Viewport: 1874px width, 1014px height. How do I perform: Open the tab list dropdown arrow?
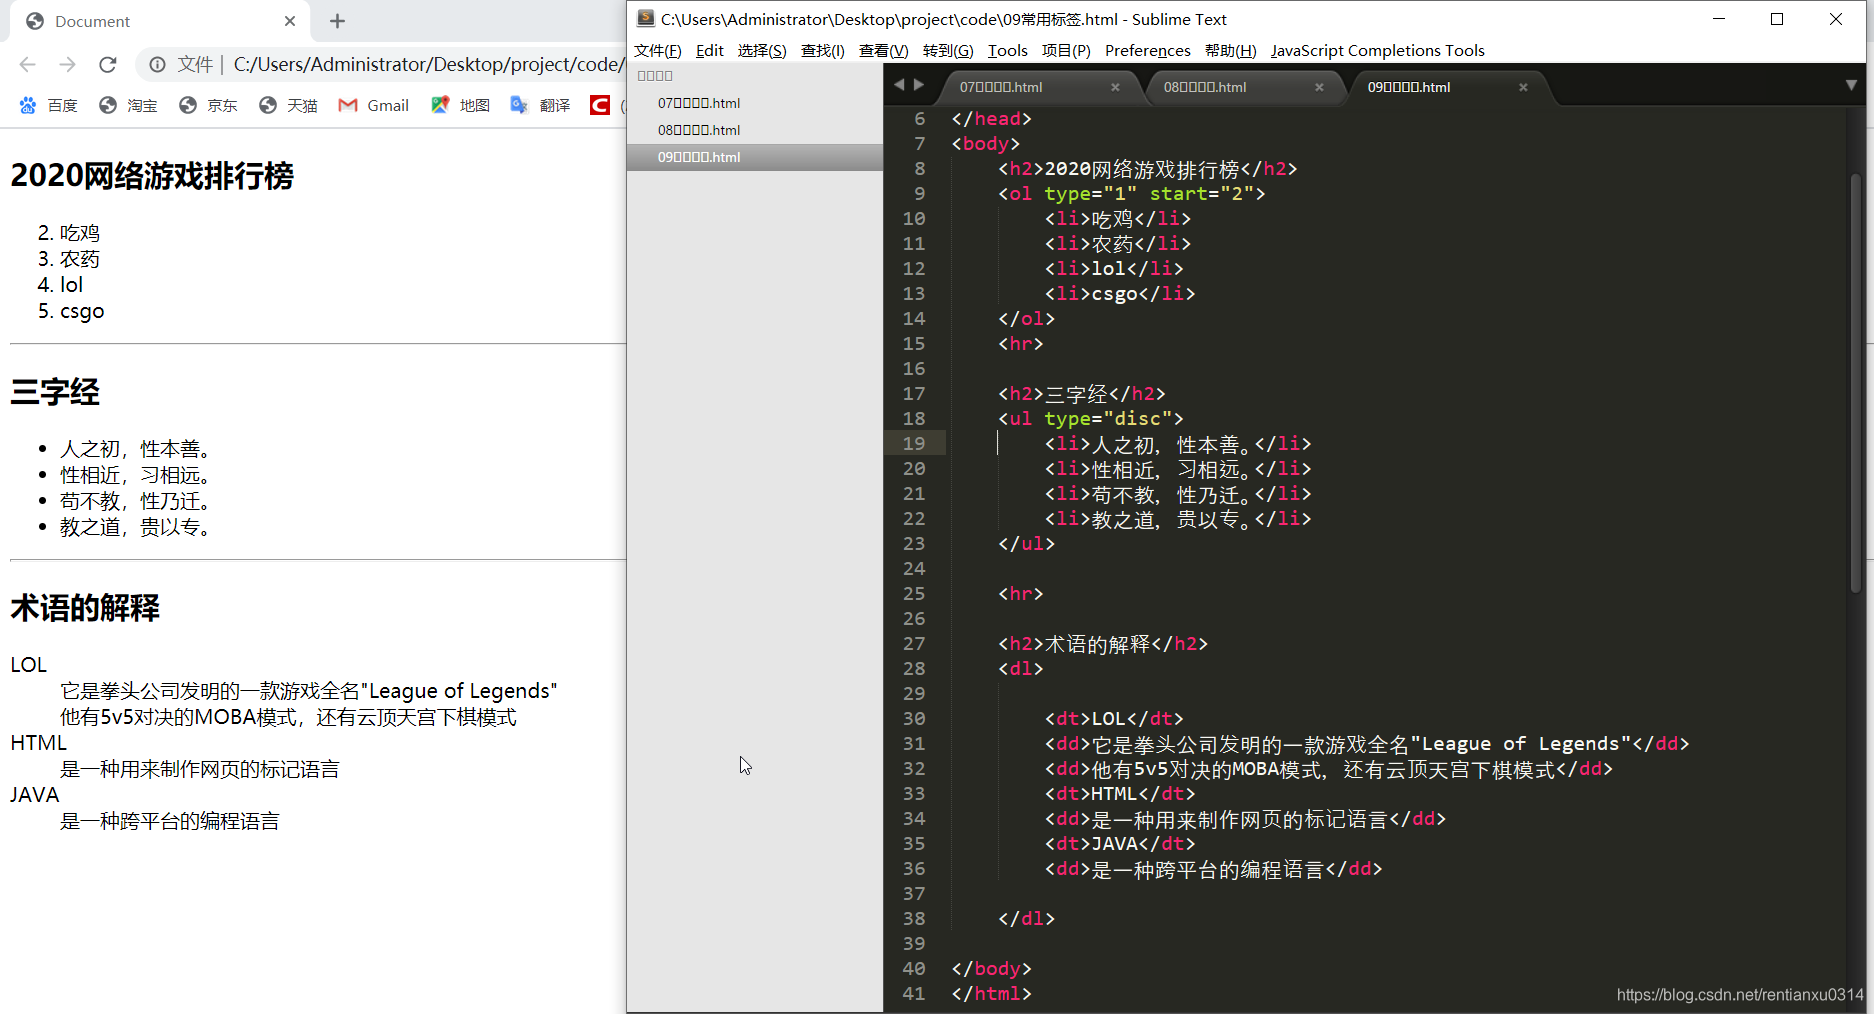coord(1851,86)
